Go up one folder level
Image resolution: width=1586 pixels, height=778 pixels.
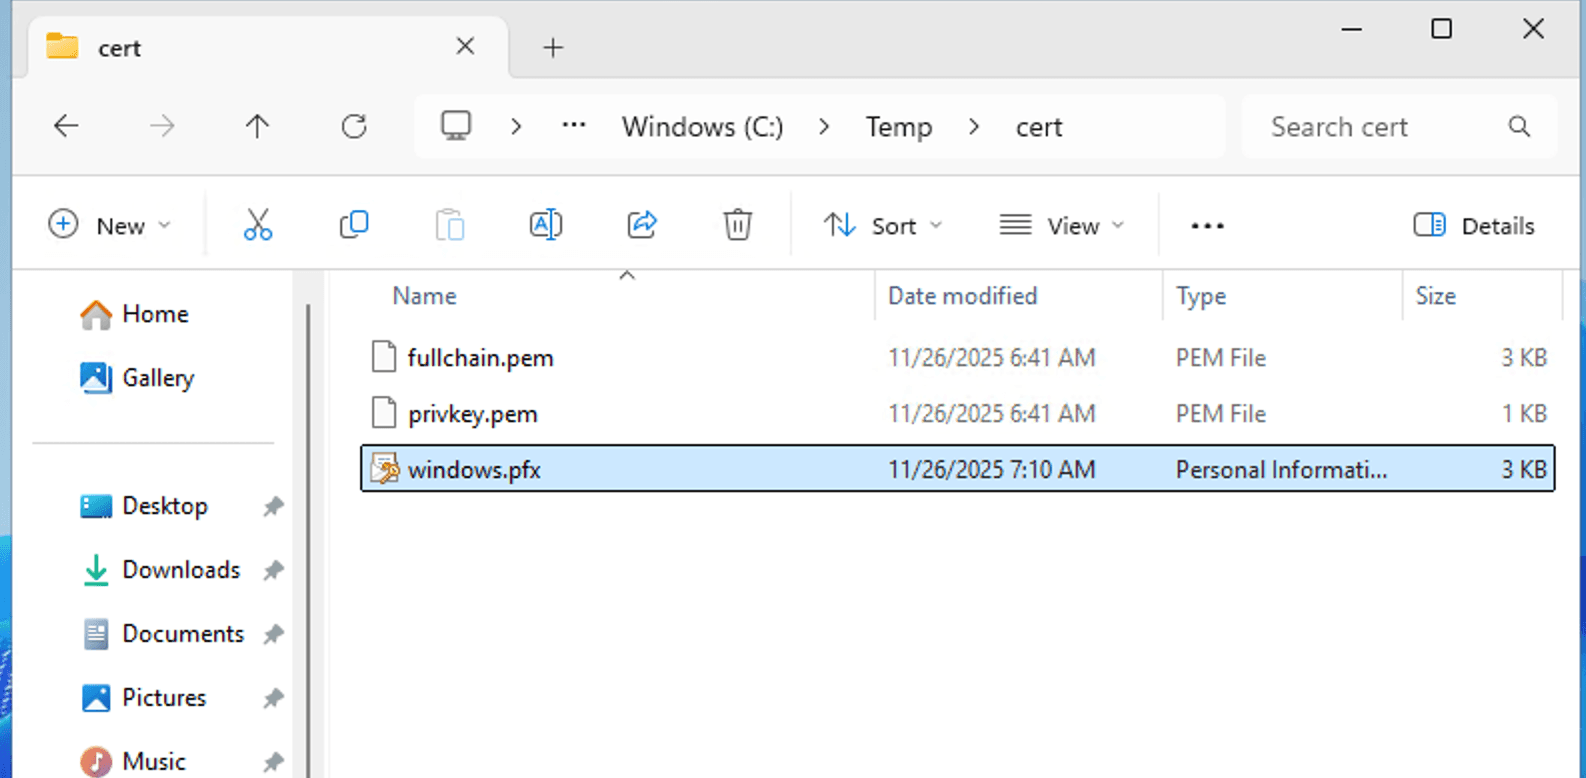[257, 127]
